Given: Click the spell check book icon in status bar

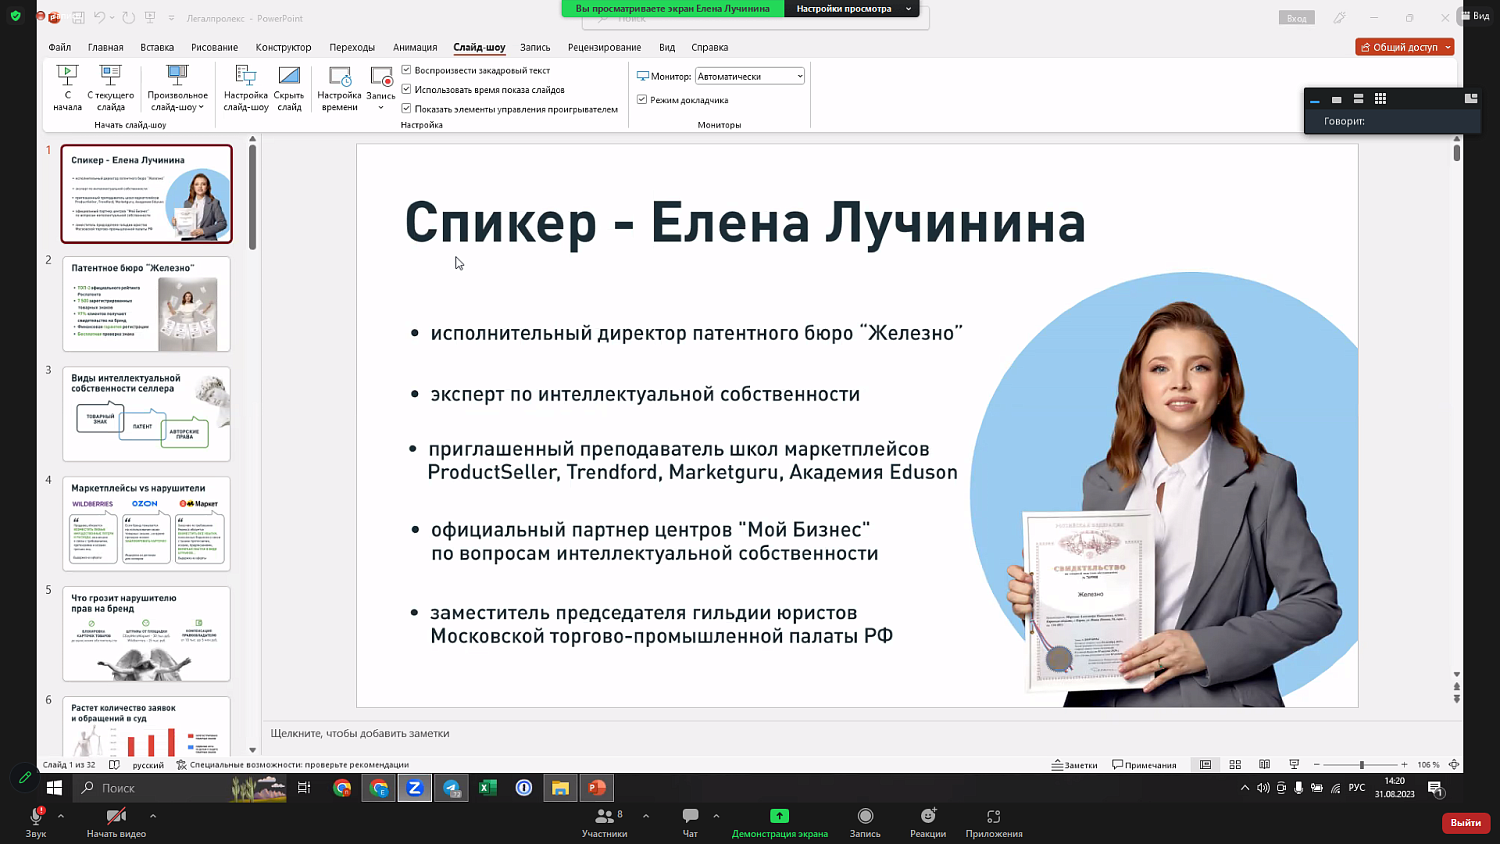Looking at the screenshot, I should tap(114, 765).
